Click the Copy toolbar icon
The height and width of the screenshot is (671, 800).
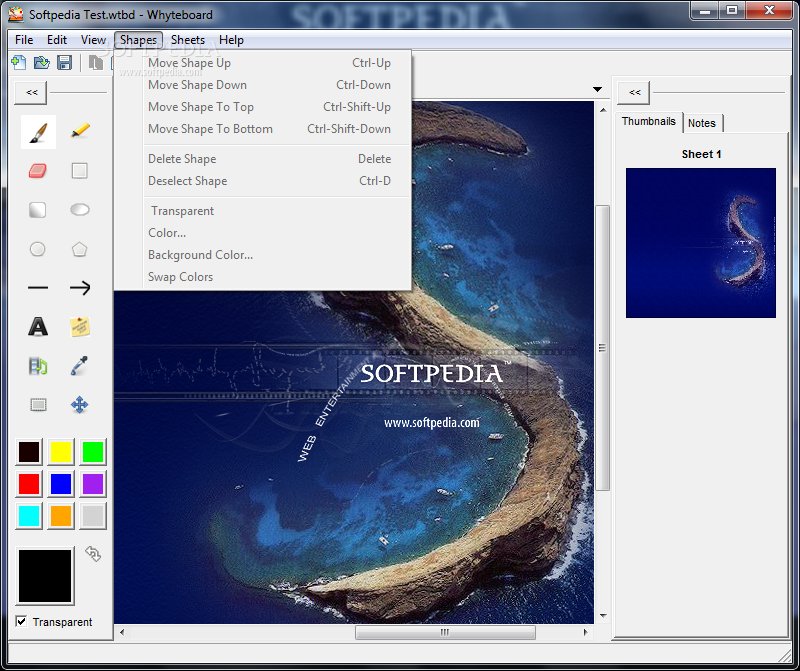click(x=96, y=63)
